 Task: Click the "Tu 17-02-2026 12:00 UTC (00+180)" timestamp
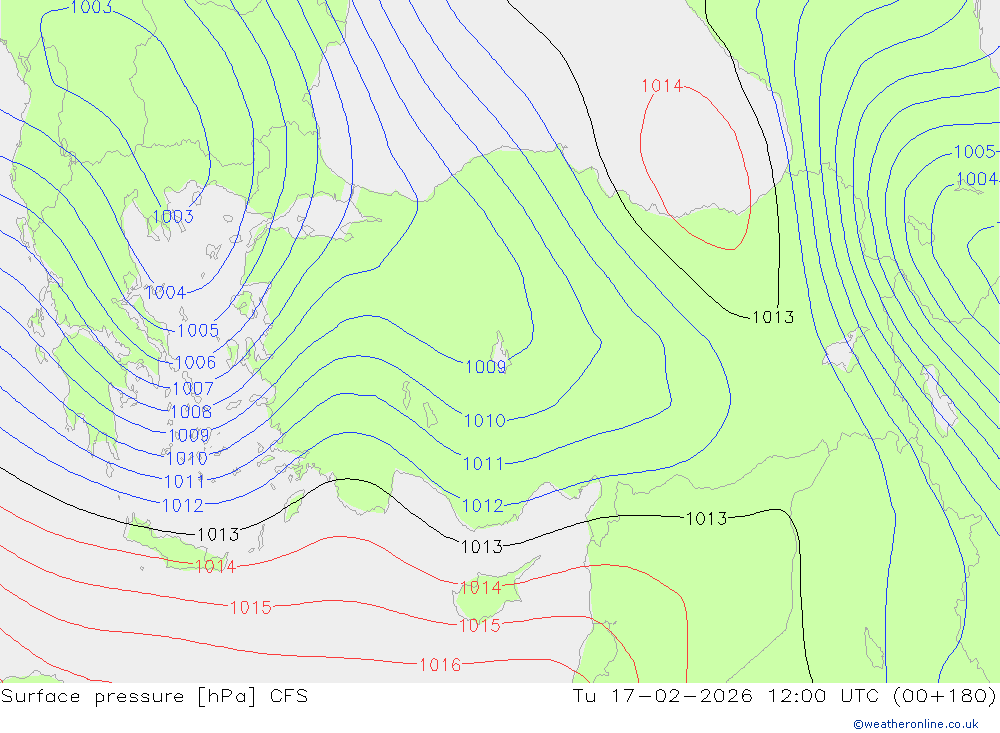pos(784,696)
